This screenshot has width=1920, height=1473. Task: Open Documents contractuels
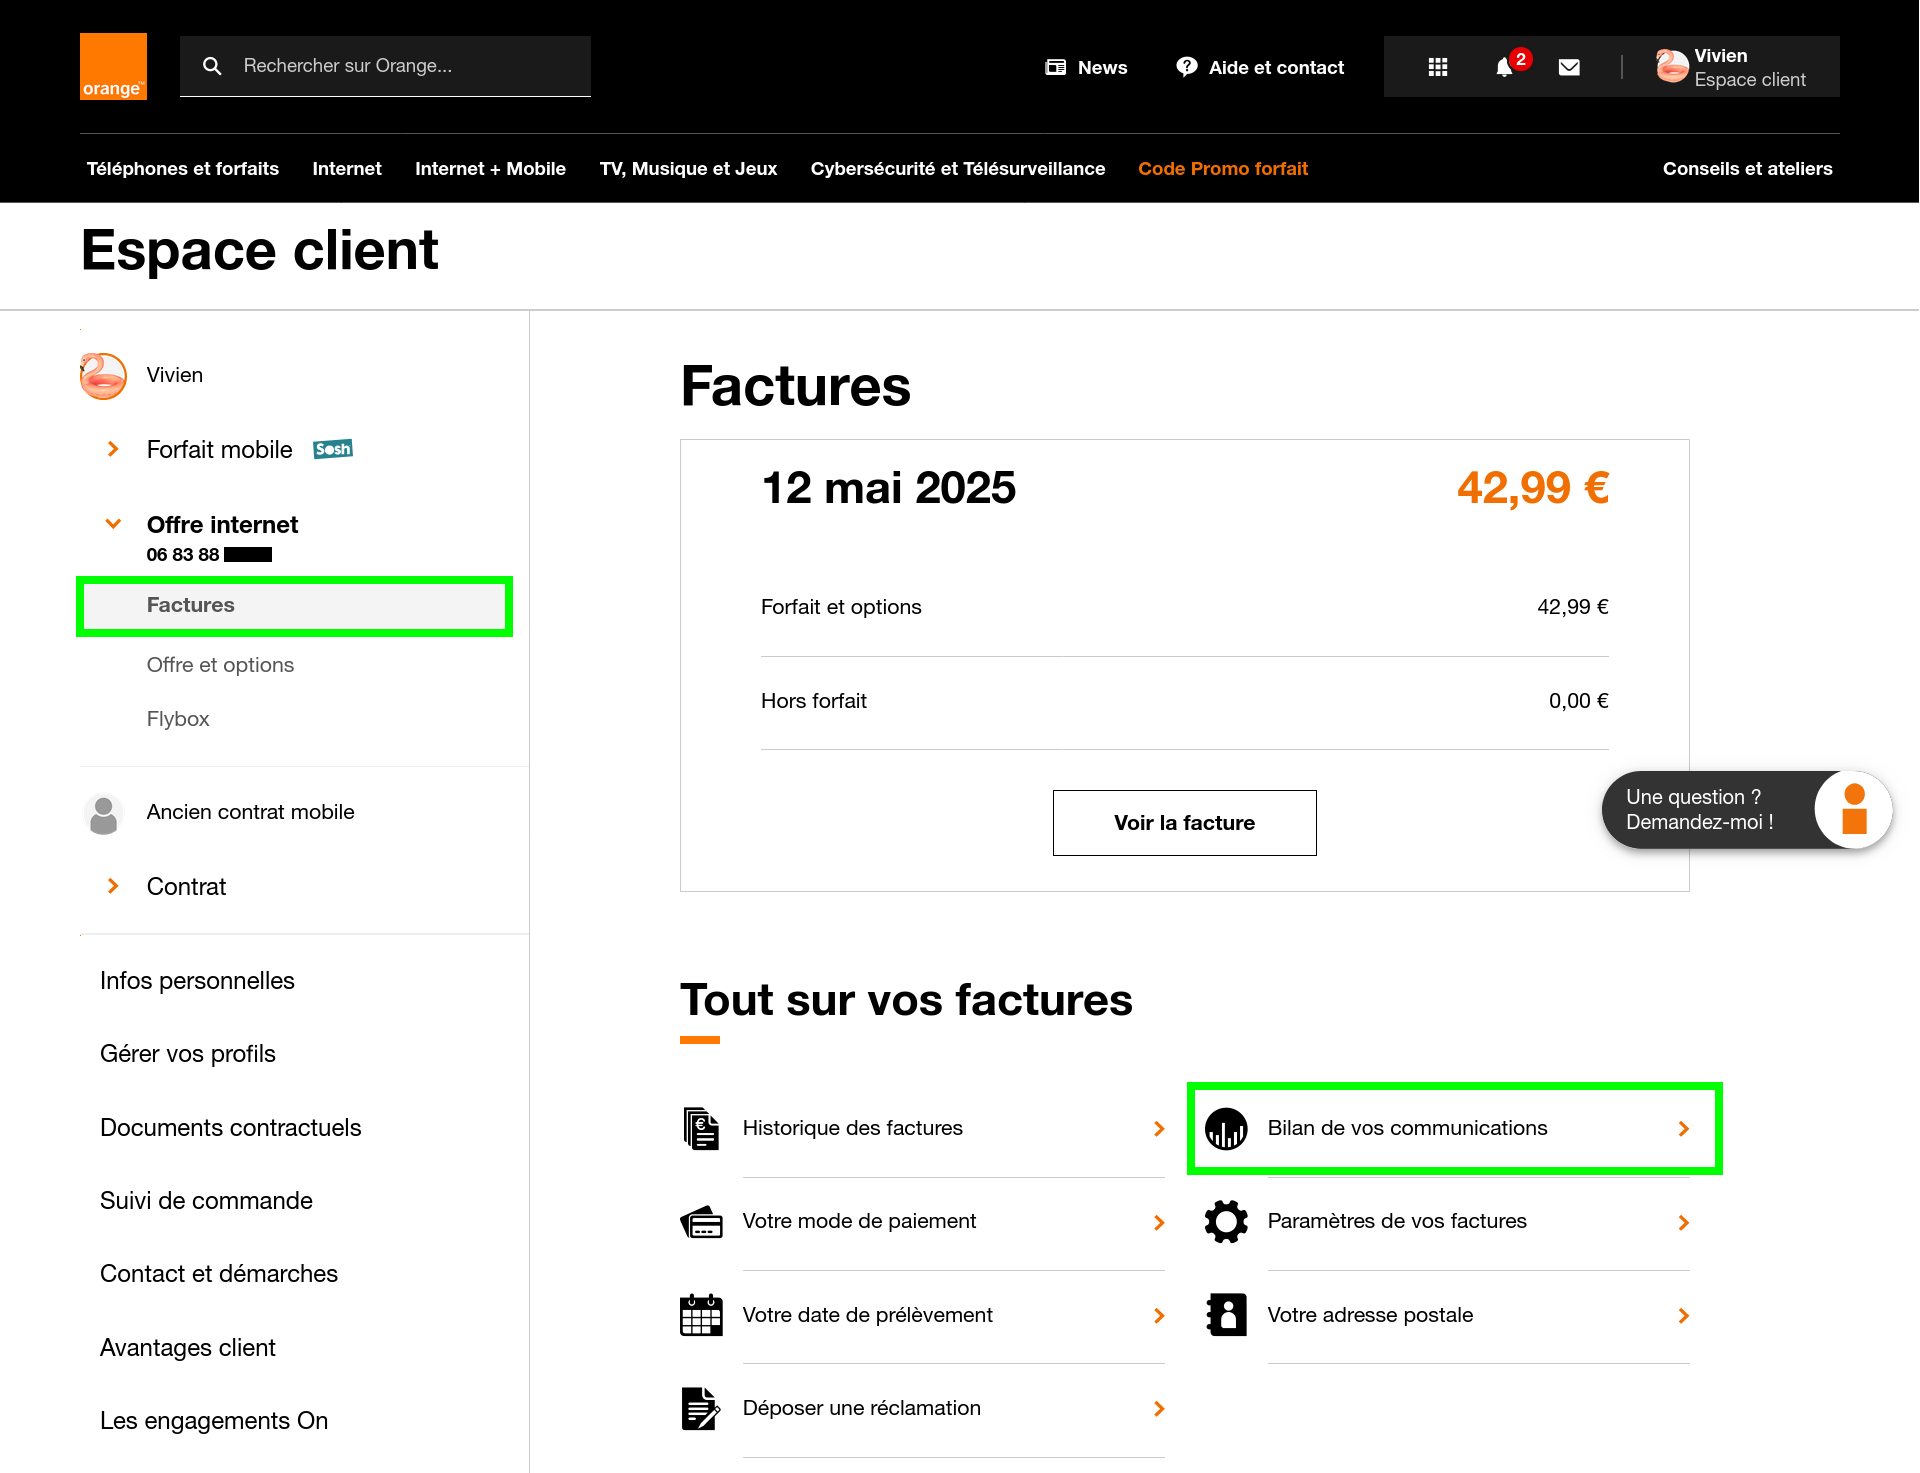(231, 1128)
